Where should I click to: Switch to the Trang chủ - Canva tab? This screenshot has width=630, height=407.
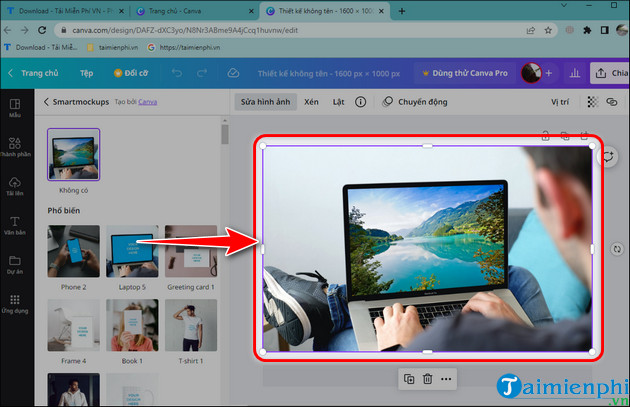click(x=194, y=11)
